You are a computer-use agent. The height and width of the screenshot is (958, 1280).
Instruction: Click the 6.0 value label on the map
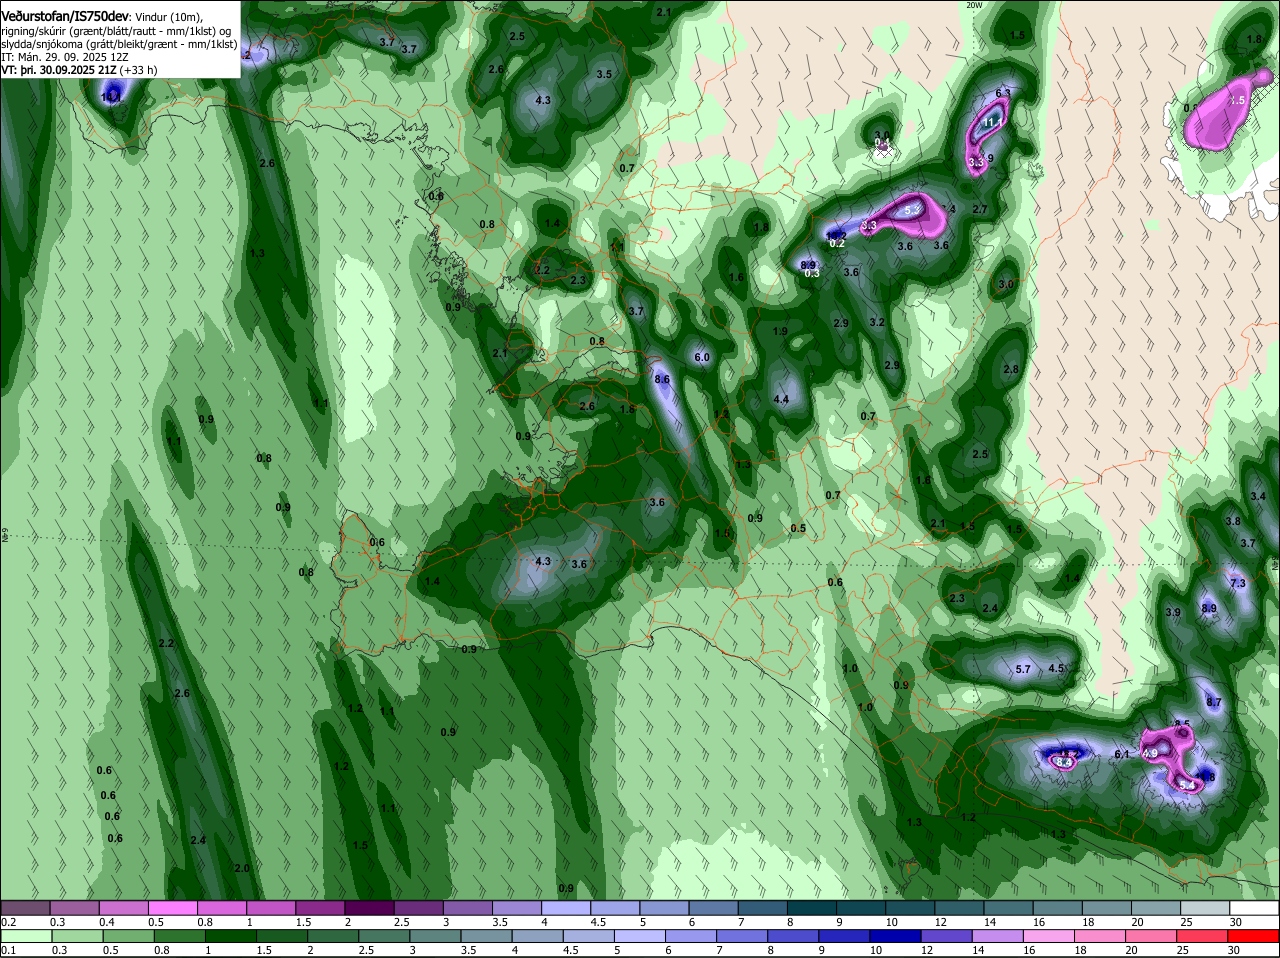point(701,358)
